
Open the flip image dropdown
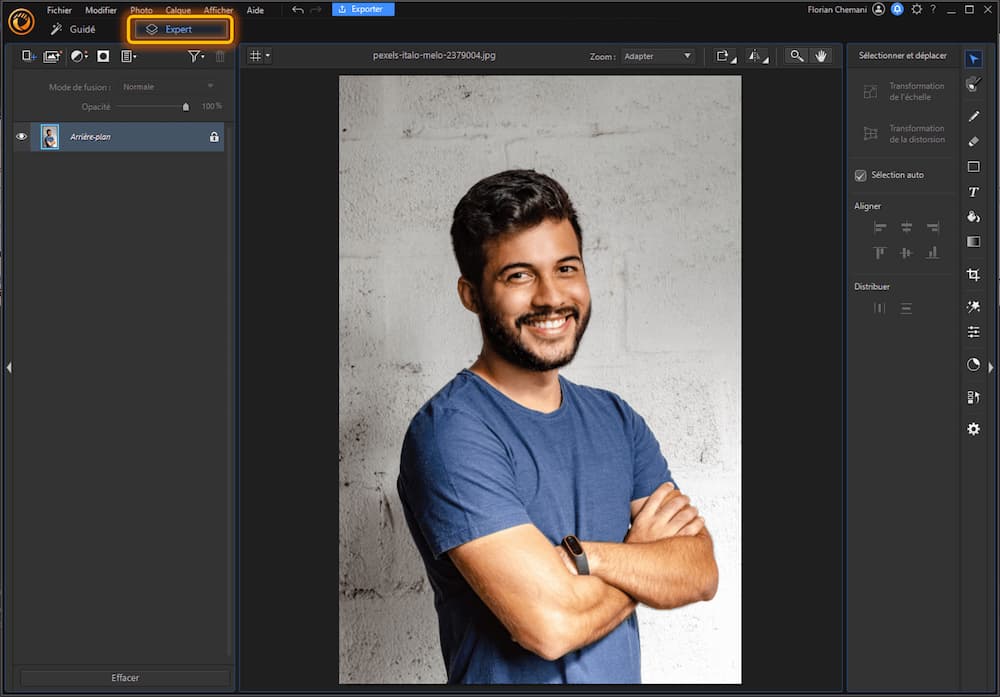click(x=758, y=56)
